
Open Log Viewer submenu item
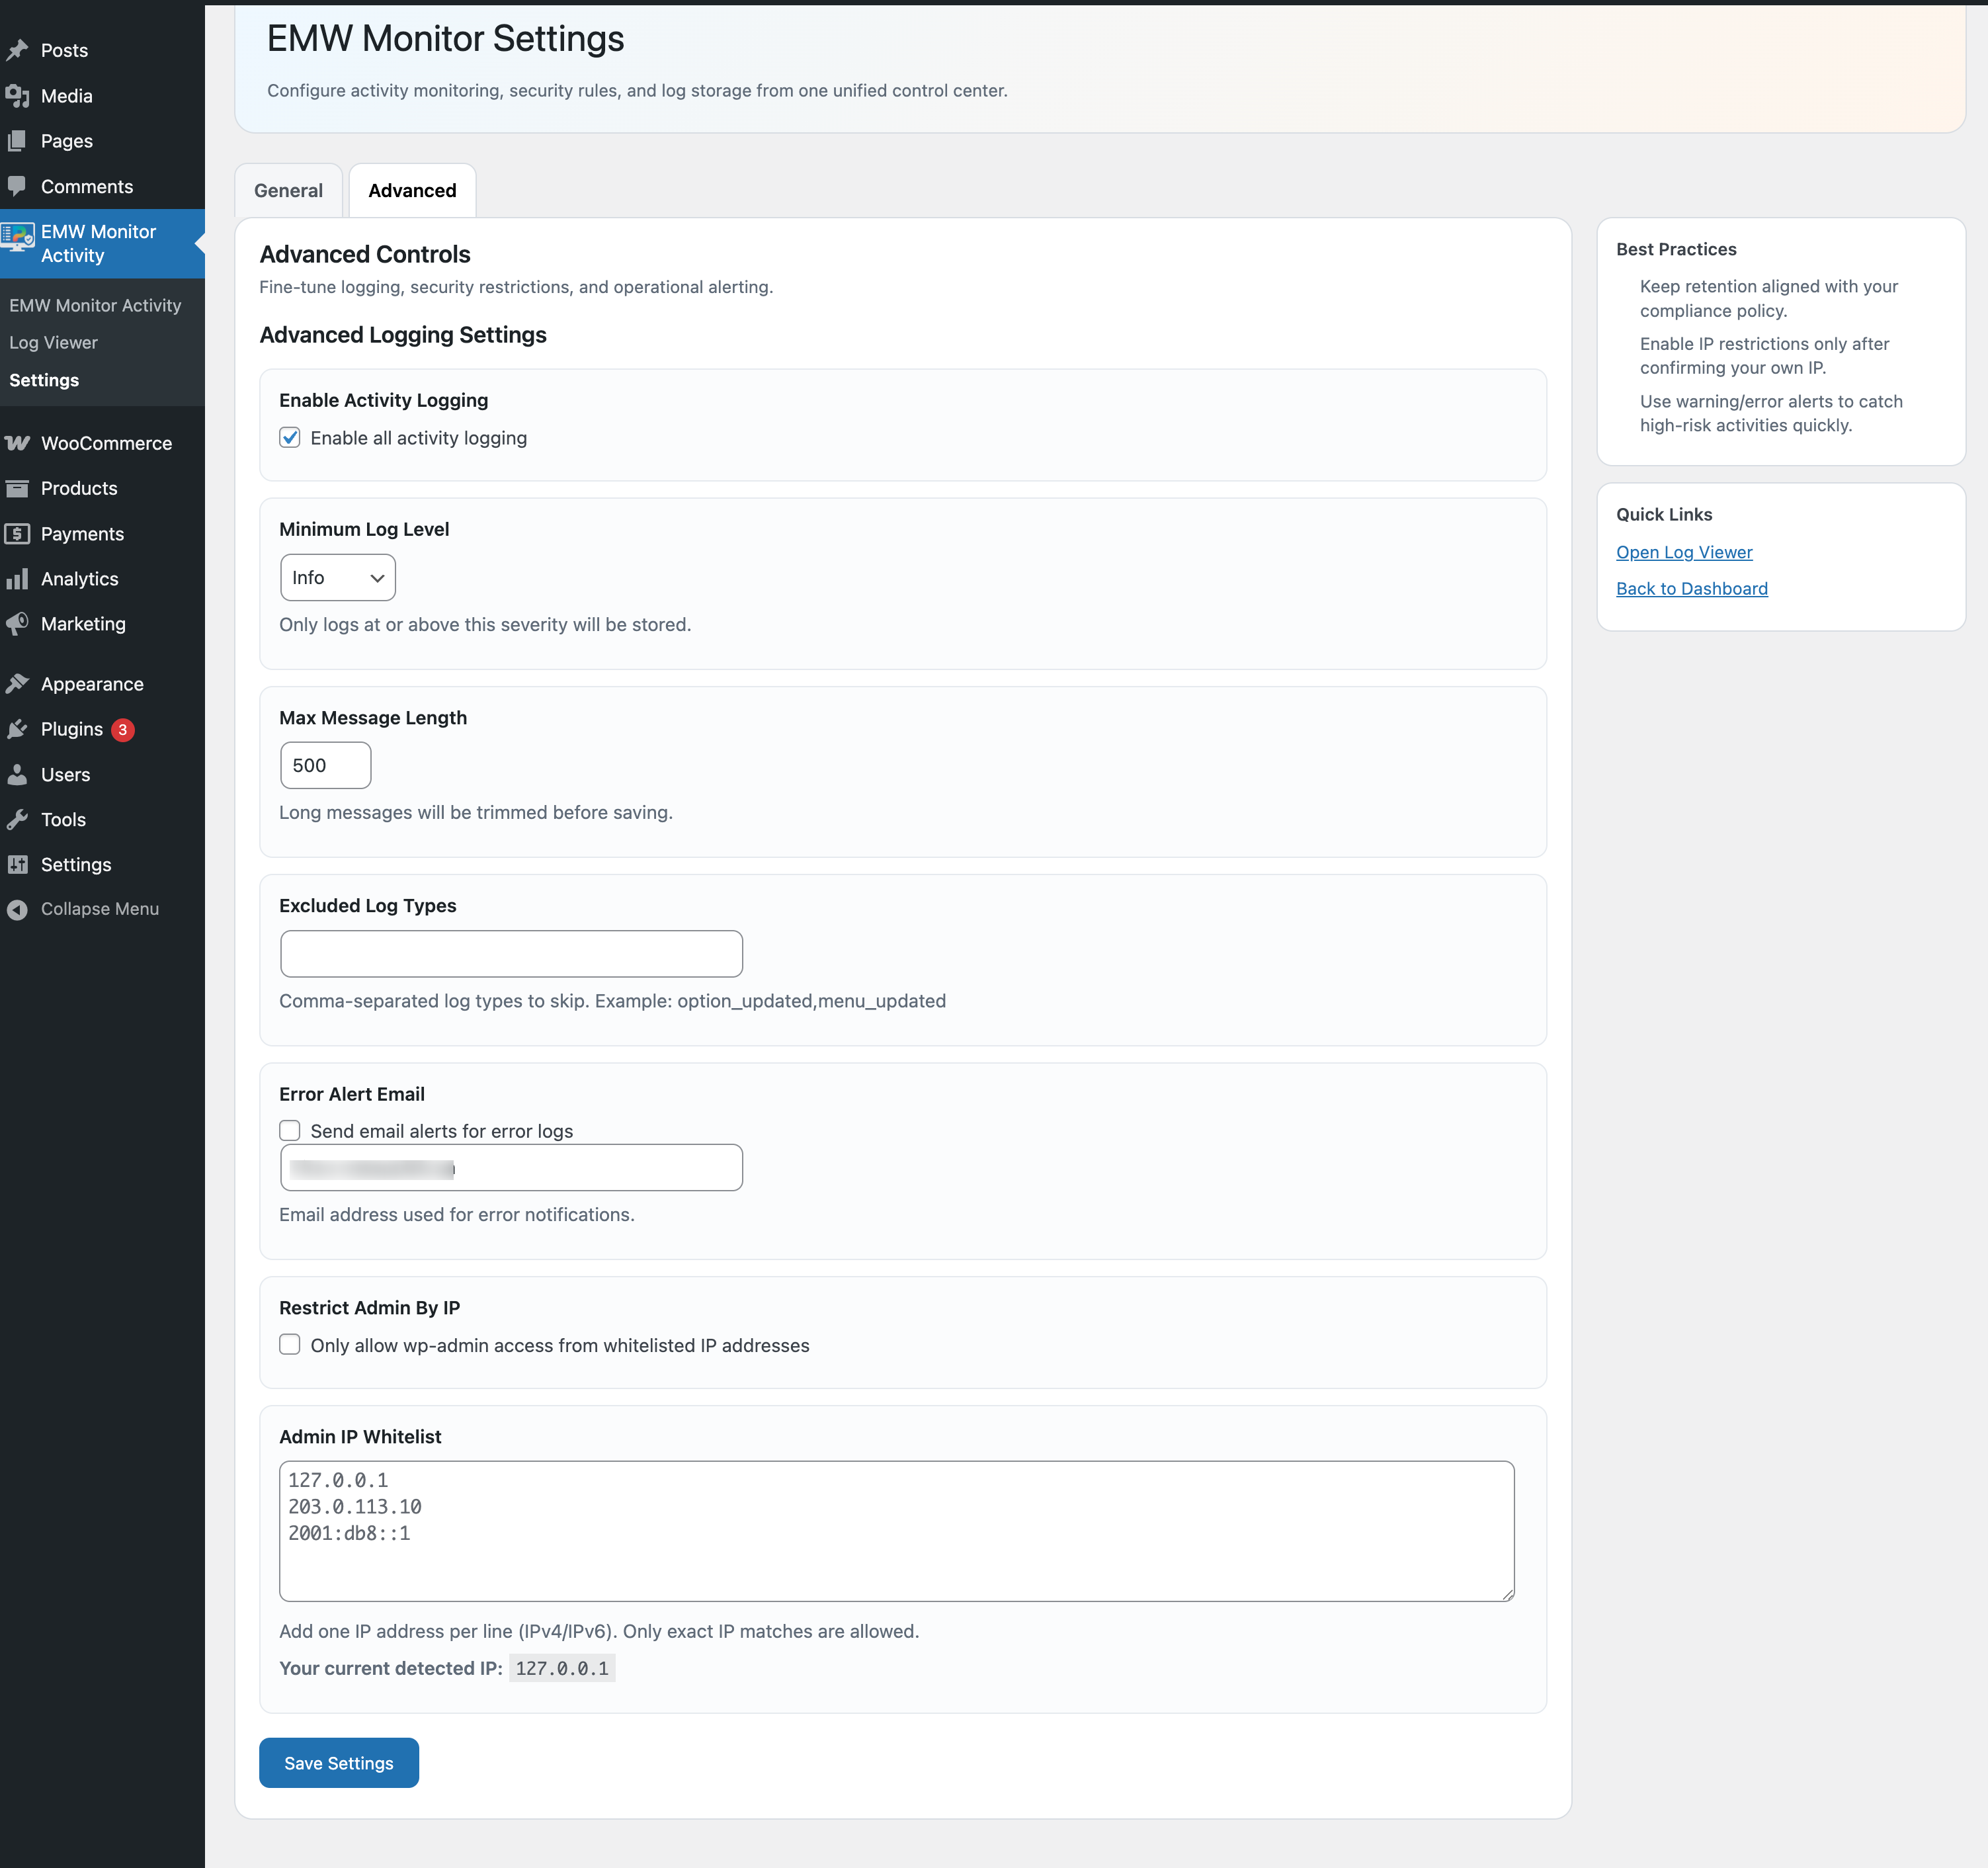(x=53, y=342)
